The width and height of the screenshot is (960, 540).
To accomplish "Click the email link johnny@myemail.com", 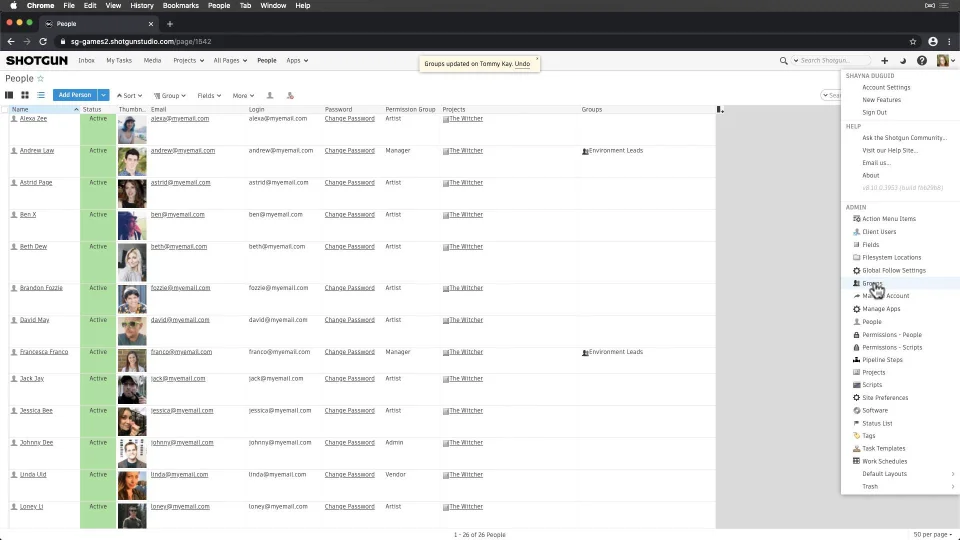I will [182, 443].
